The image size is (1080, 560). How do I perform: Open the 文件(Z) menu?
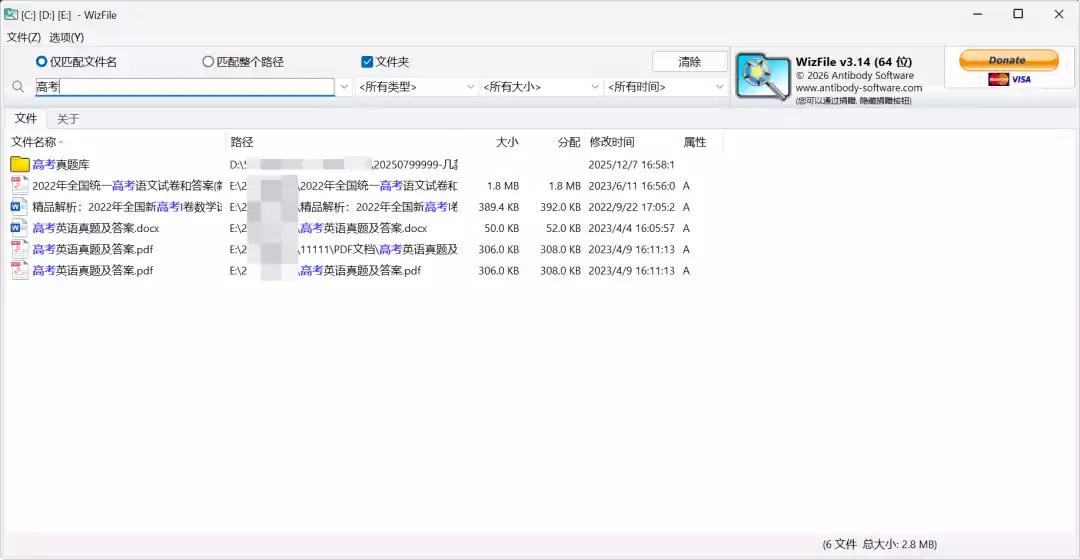coord(23,37)
